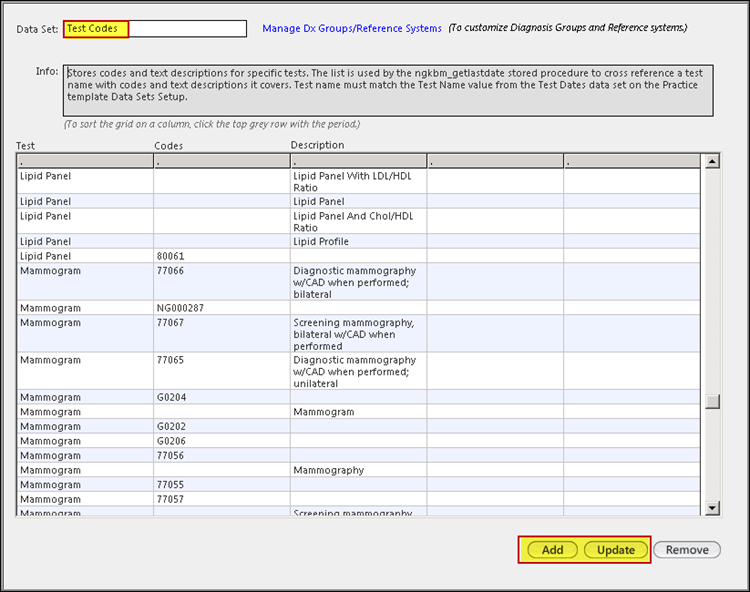Click grid scrollbar down arrow
This screenshot has width=750, height=592.
(712, 508)
